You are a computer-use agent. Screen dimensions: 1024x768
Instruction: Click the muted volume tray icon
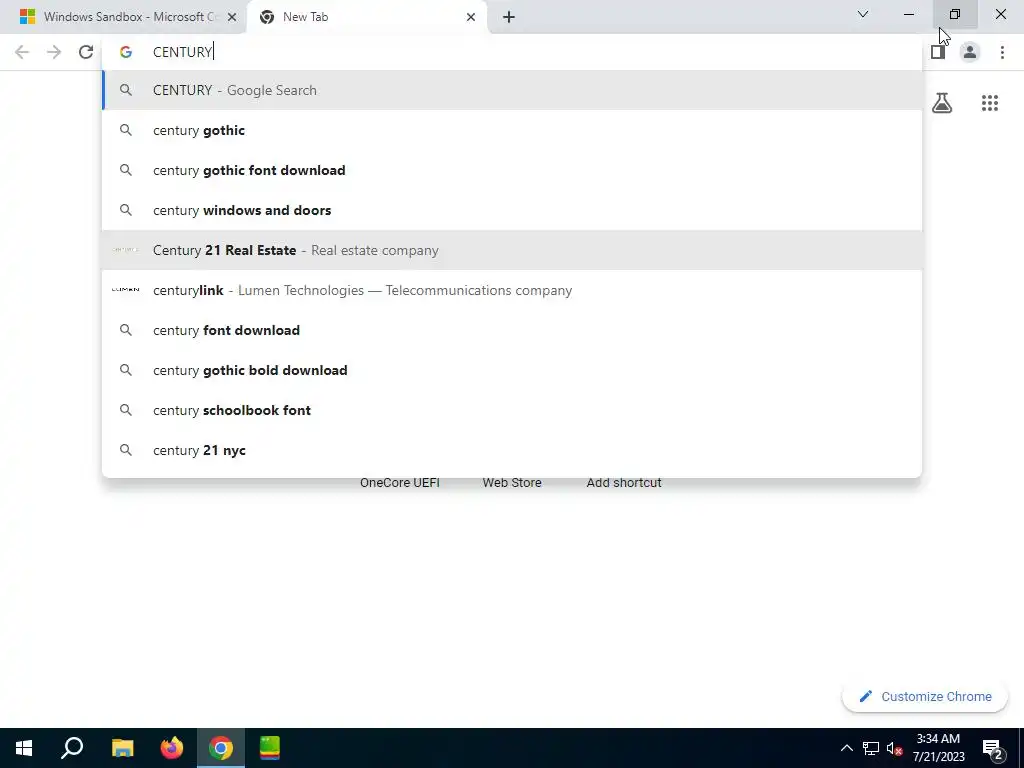coord(894,748)
